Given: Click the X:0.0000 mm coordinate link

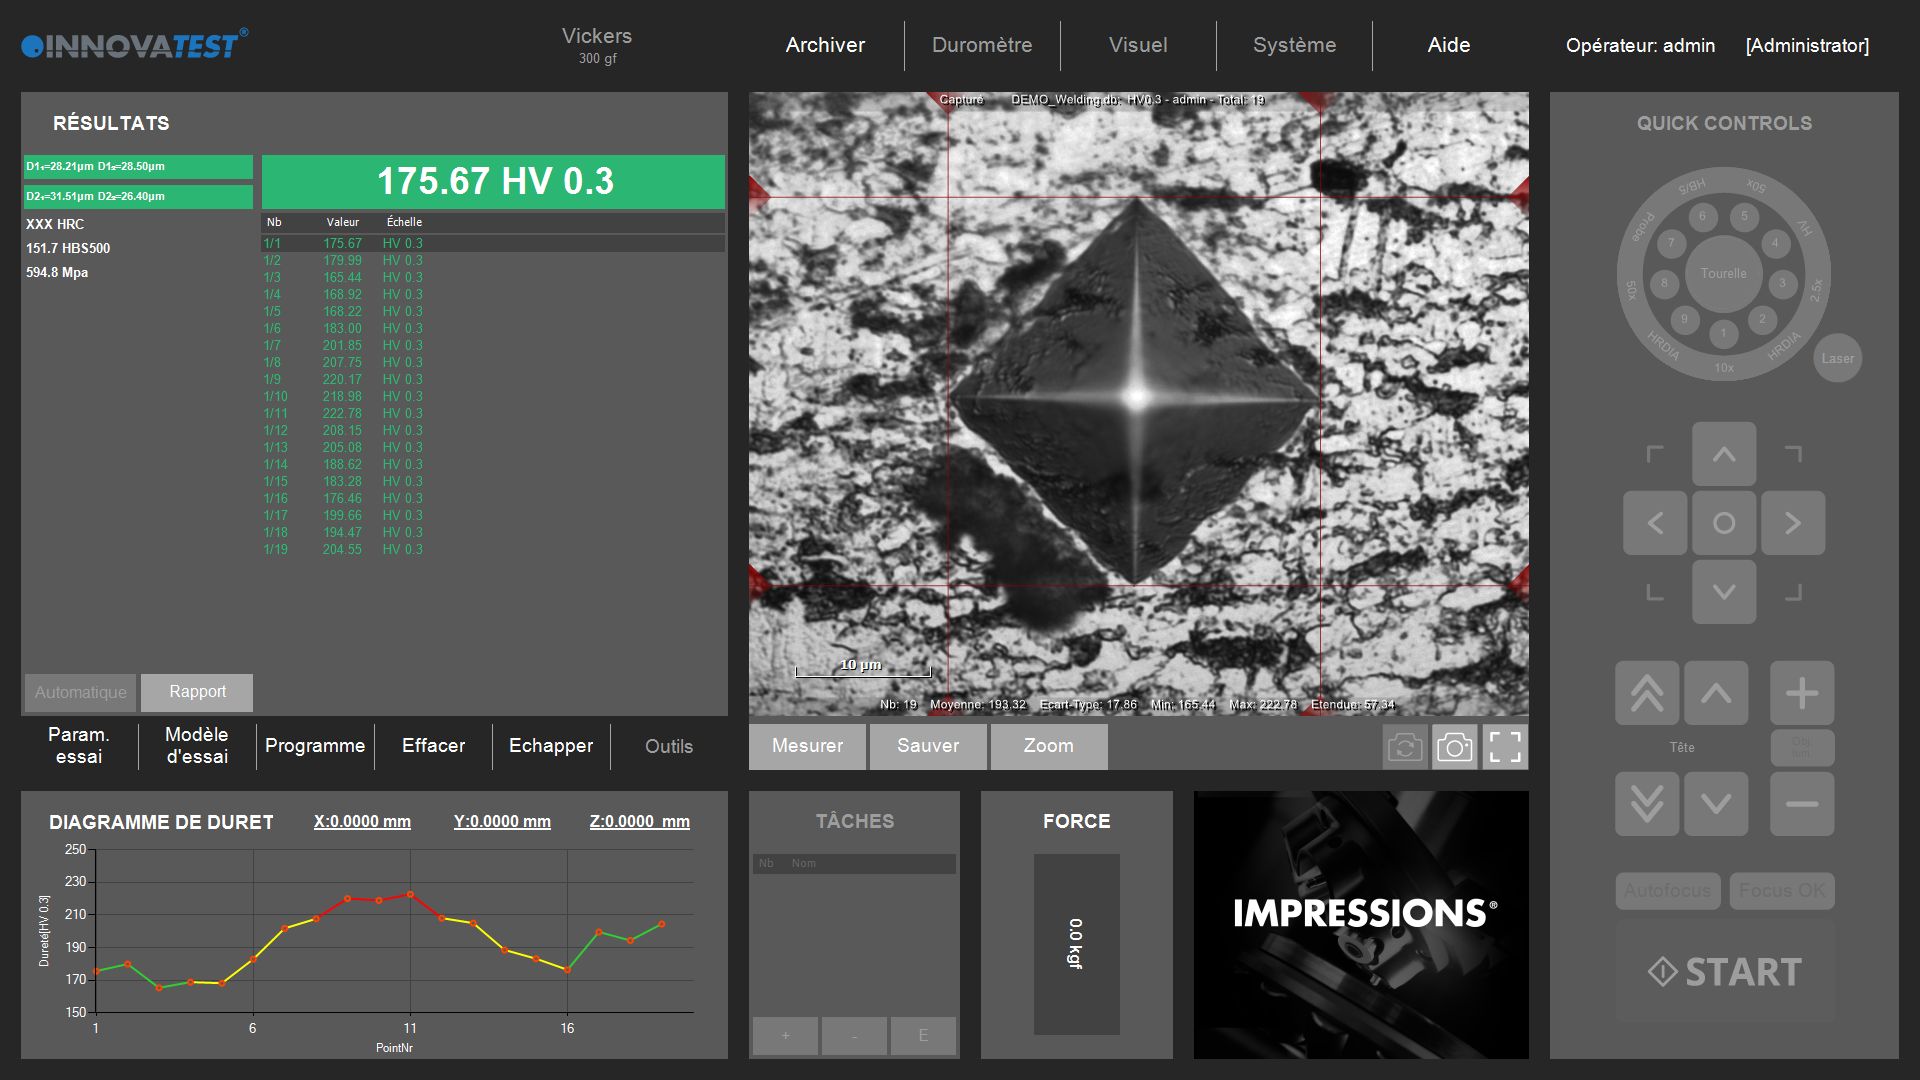Looking at the screenshot, I should pyautogui.click(x=362, y=821).
